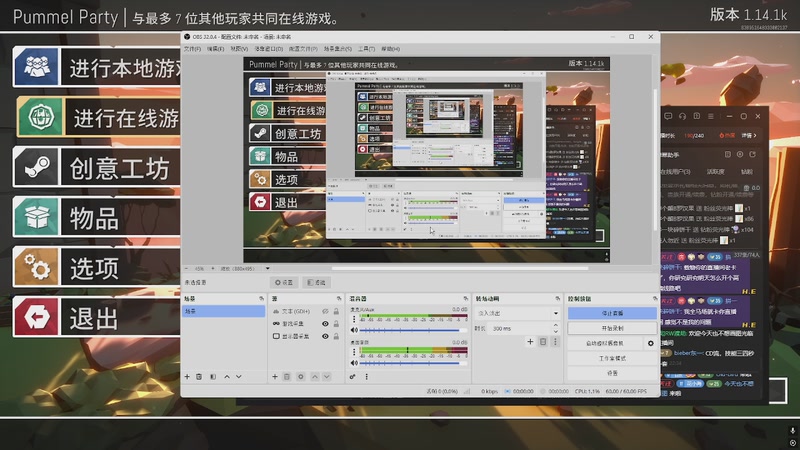Open mixer footer three-dot menu
Image resolution: width=800 pixels, height=450 pixels.
(366, 377)
